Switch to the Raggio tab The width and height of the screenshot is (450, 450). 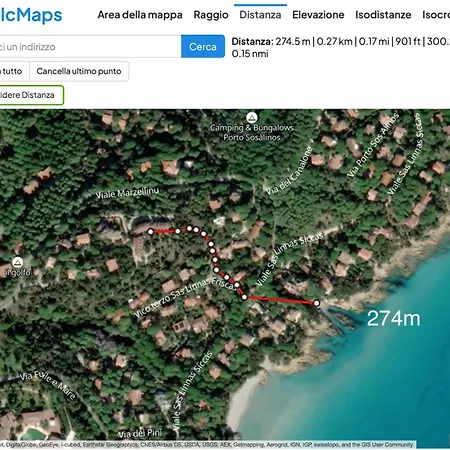[x=211, y=15]
